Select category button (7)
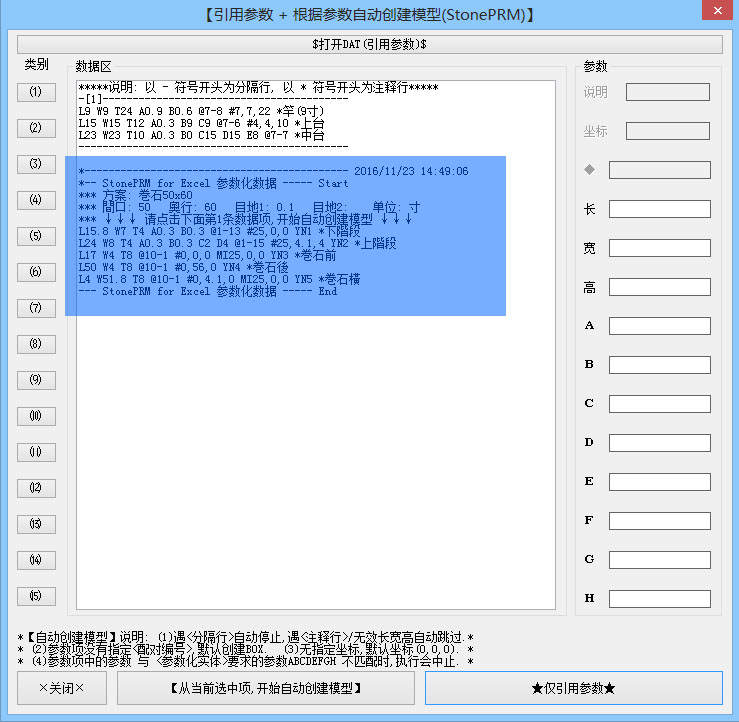 [x=36, y=308]
